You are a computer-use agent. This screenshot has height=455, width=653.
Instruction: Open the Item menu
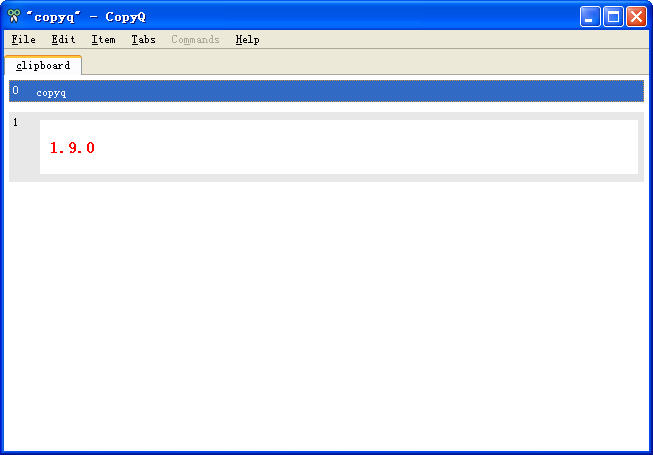tap(103, 40)
